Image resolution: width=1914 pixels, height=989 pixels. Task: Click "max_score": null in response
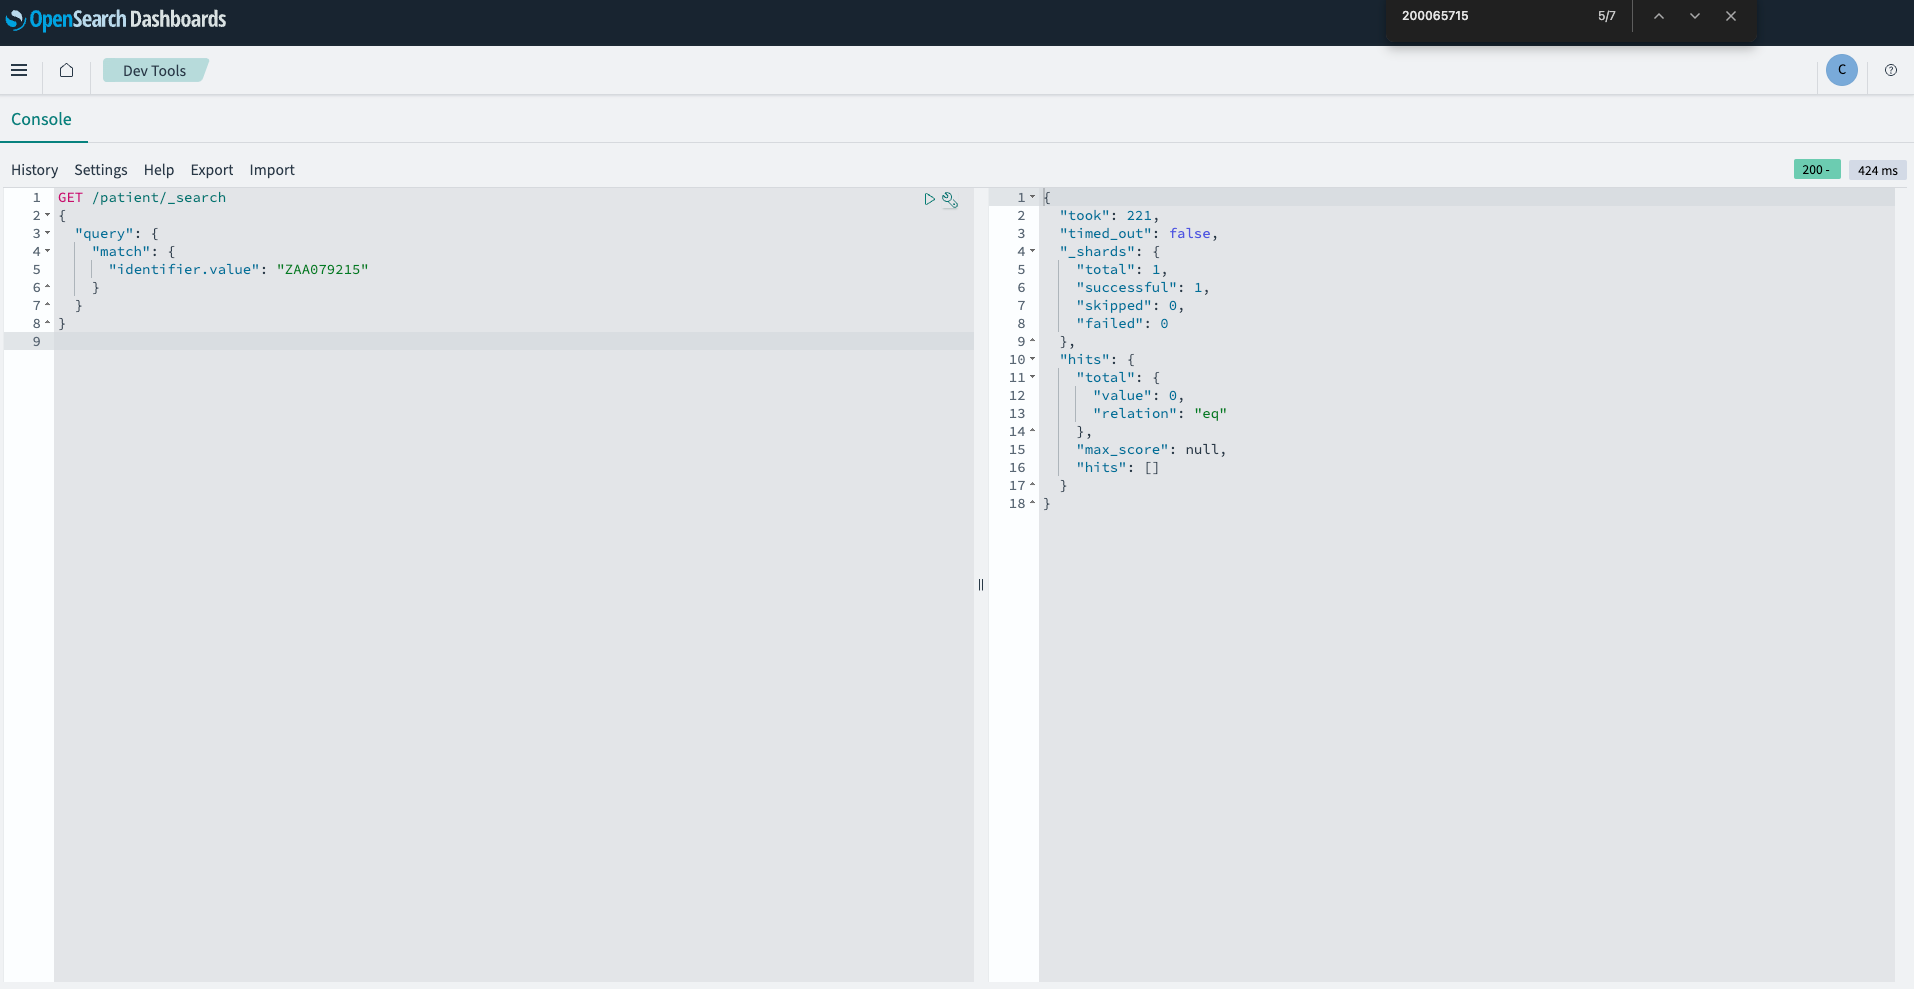tap(1151, 450)
